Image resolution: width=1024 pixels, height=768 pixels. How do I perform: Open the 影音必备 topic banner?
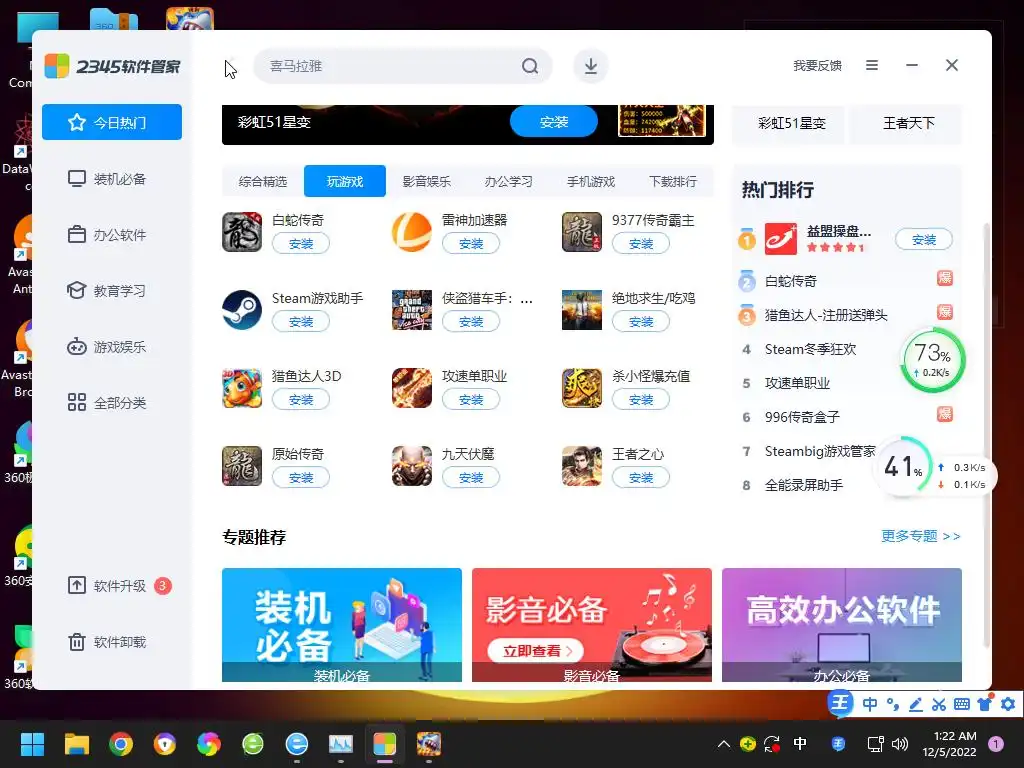(x=592, y=625)
